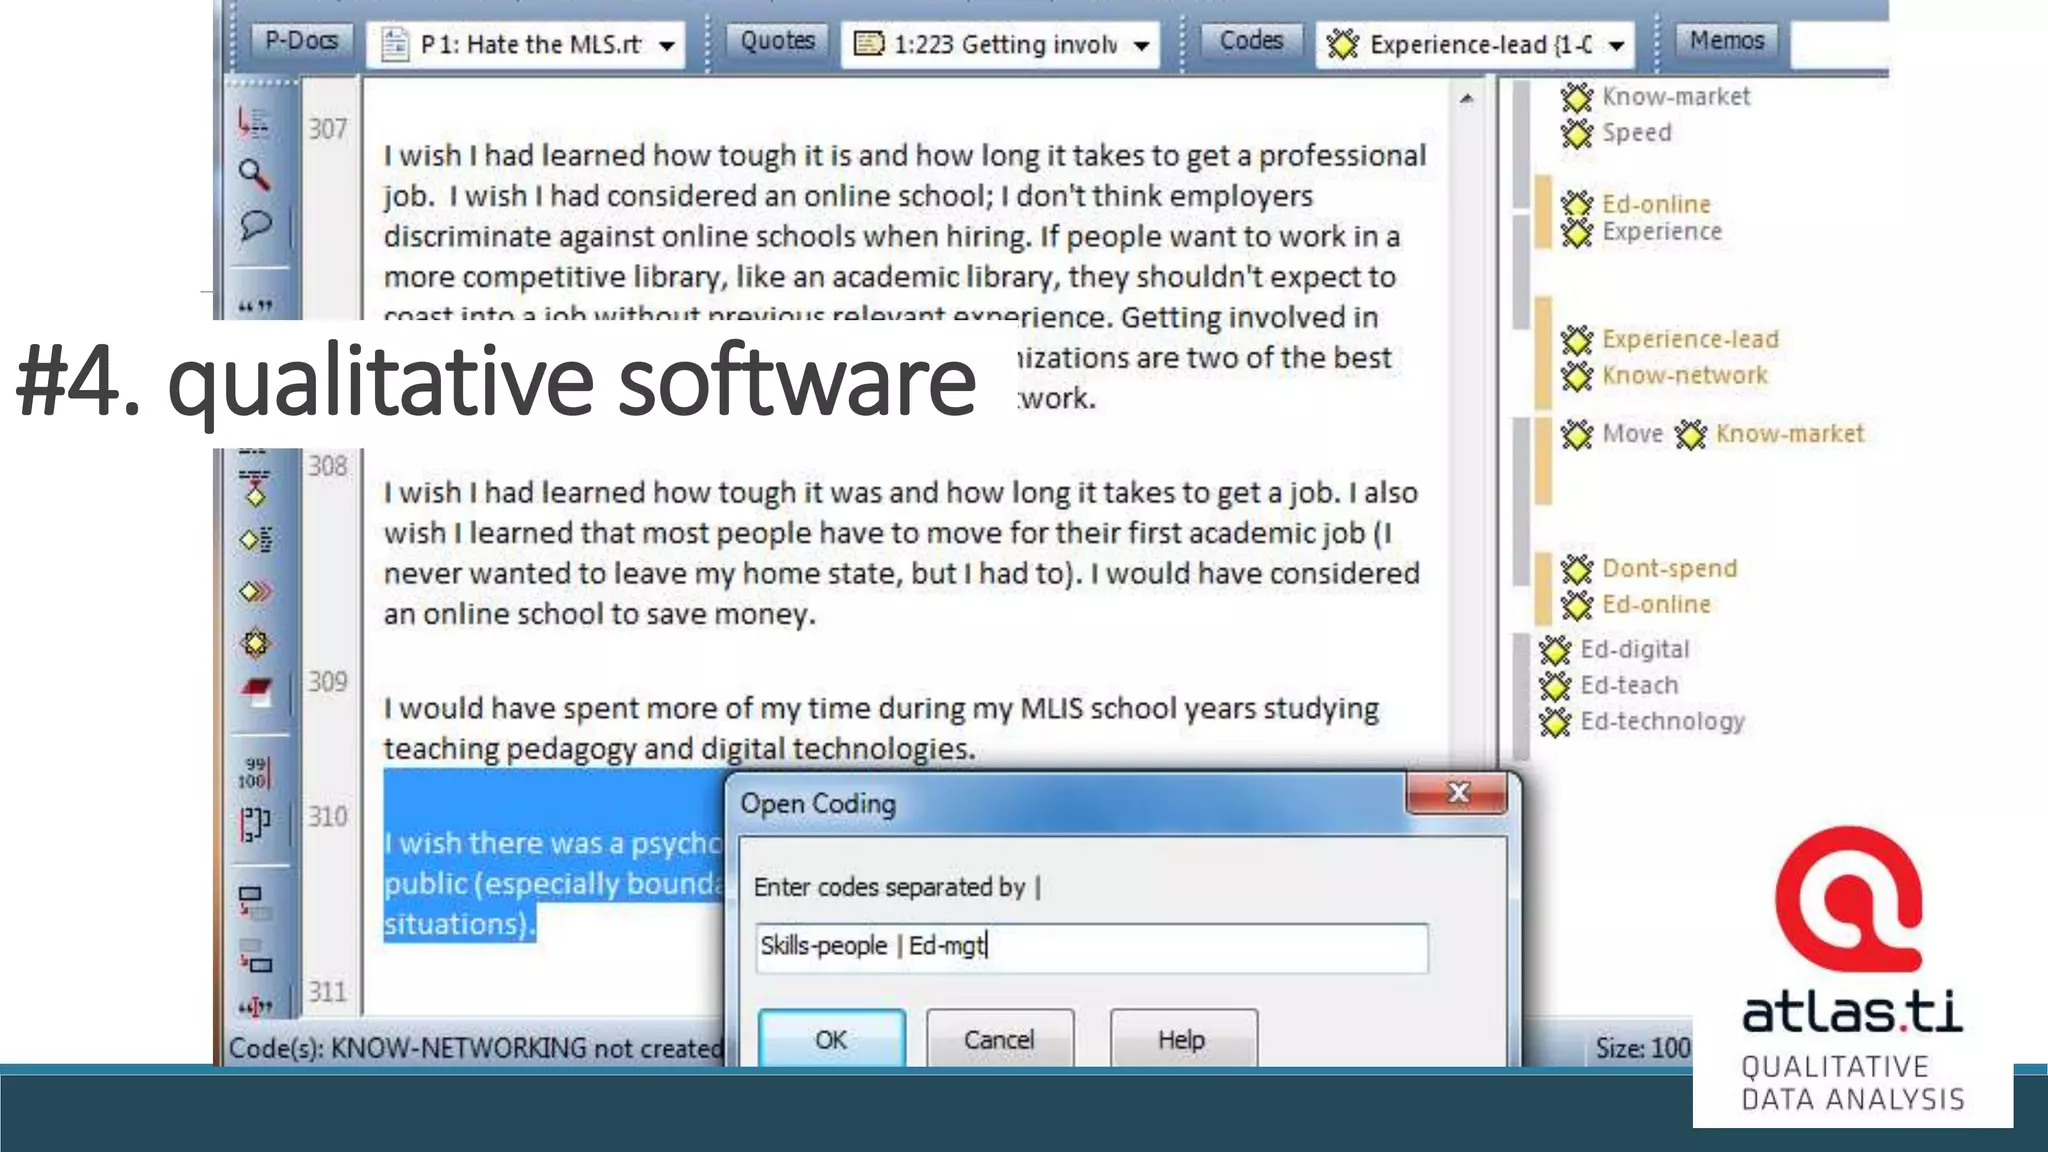The image size is (2048, 1152).
Task: Click paragraph number 311
Action: pos(328,992)
